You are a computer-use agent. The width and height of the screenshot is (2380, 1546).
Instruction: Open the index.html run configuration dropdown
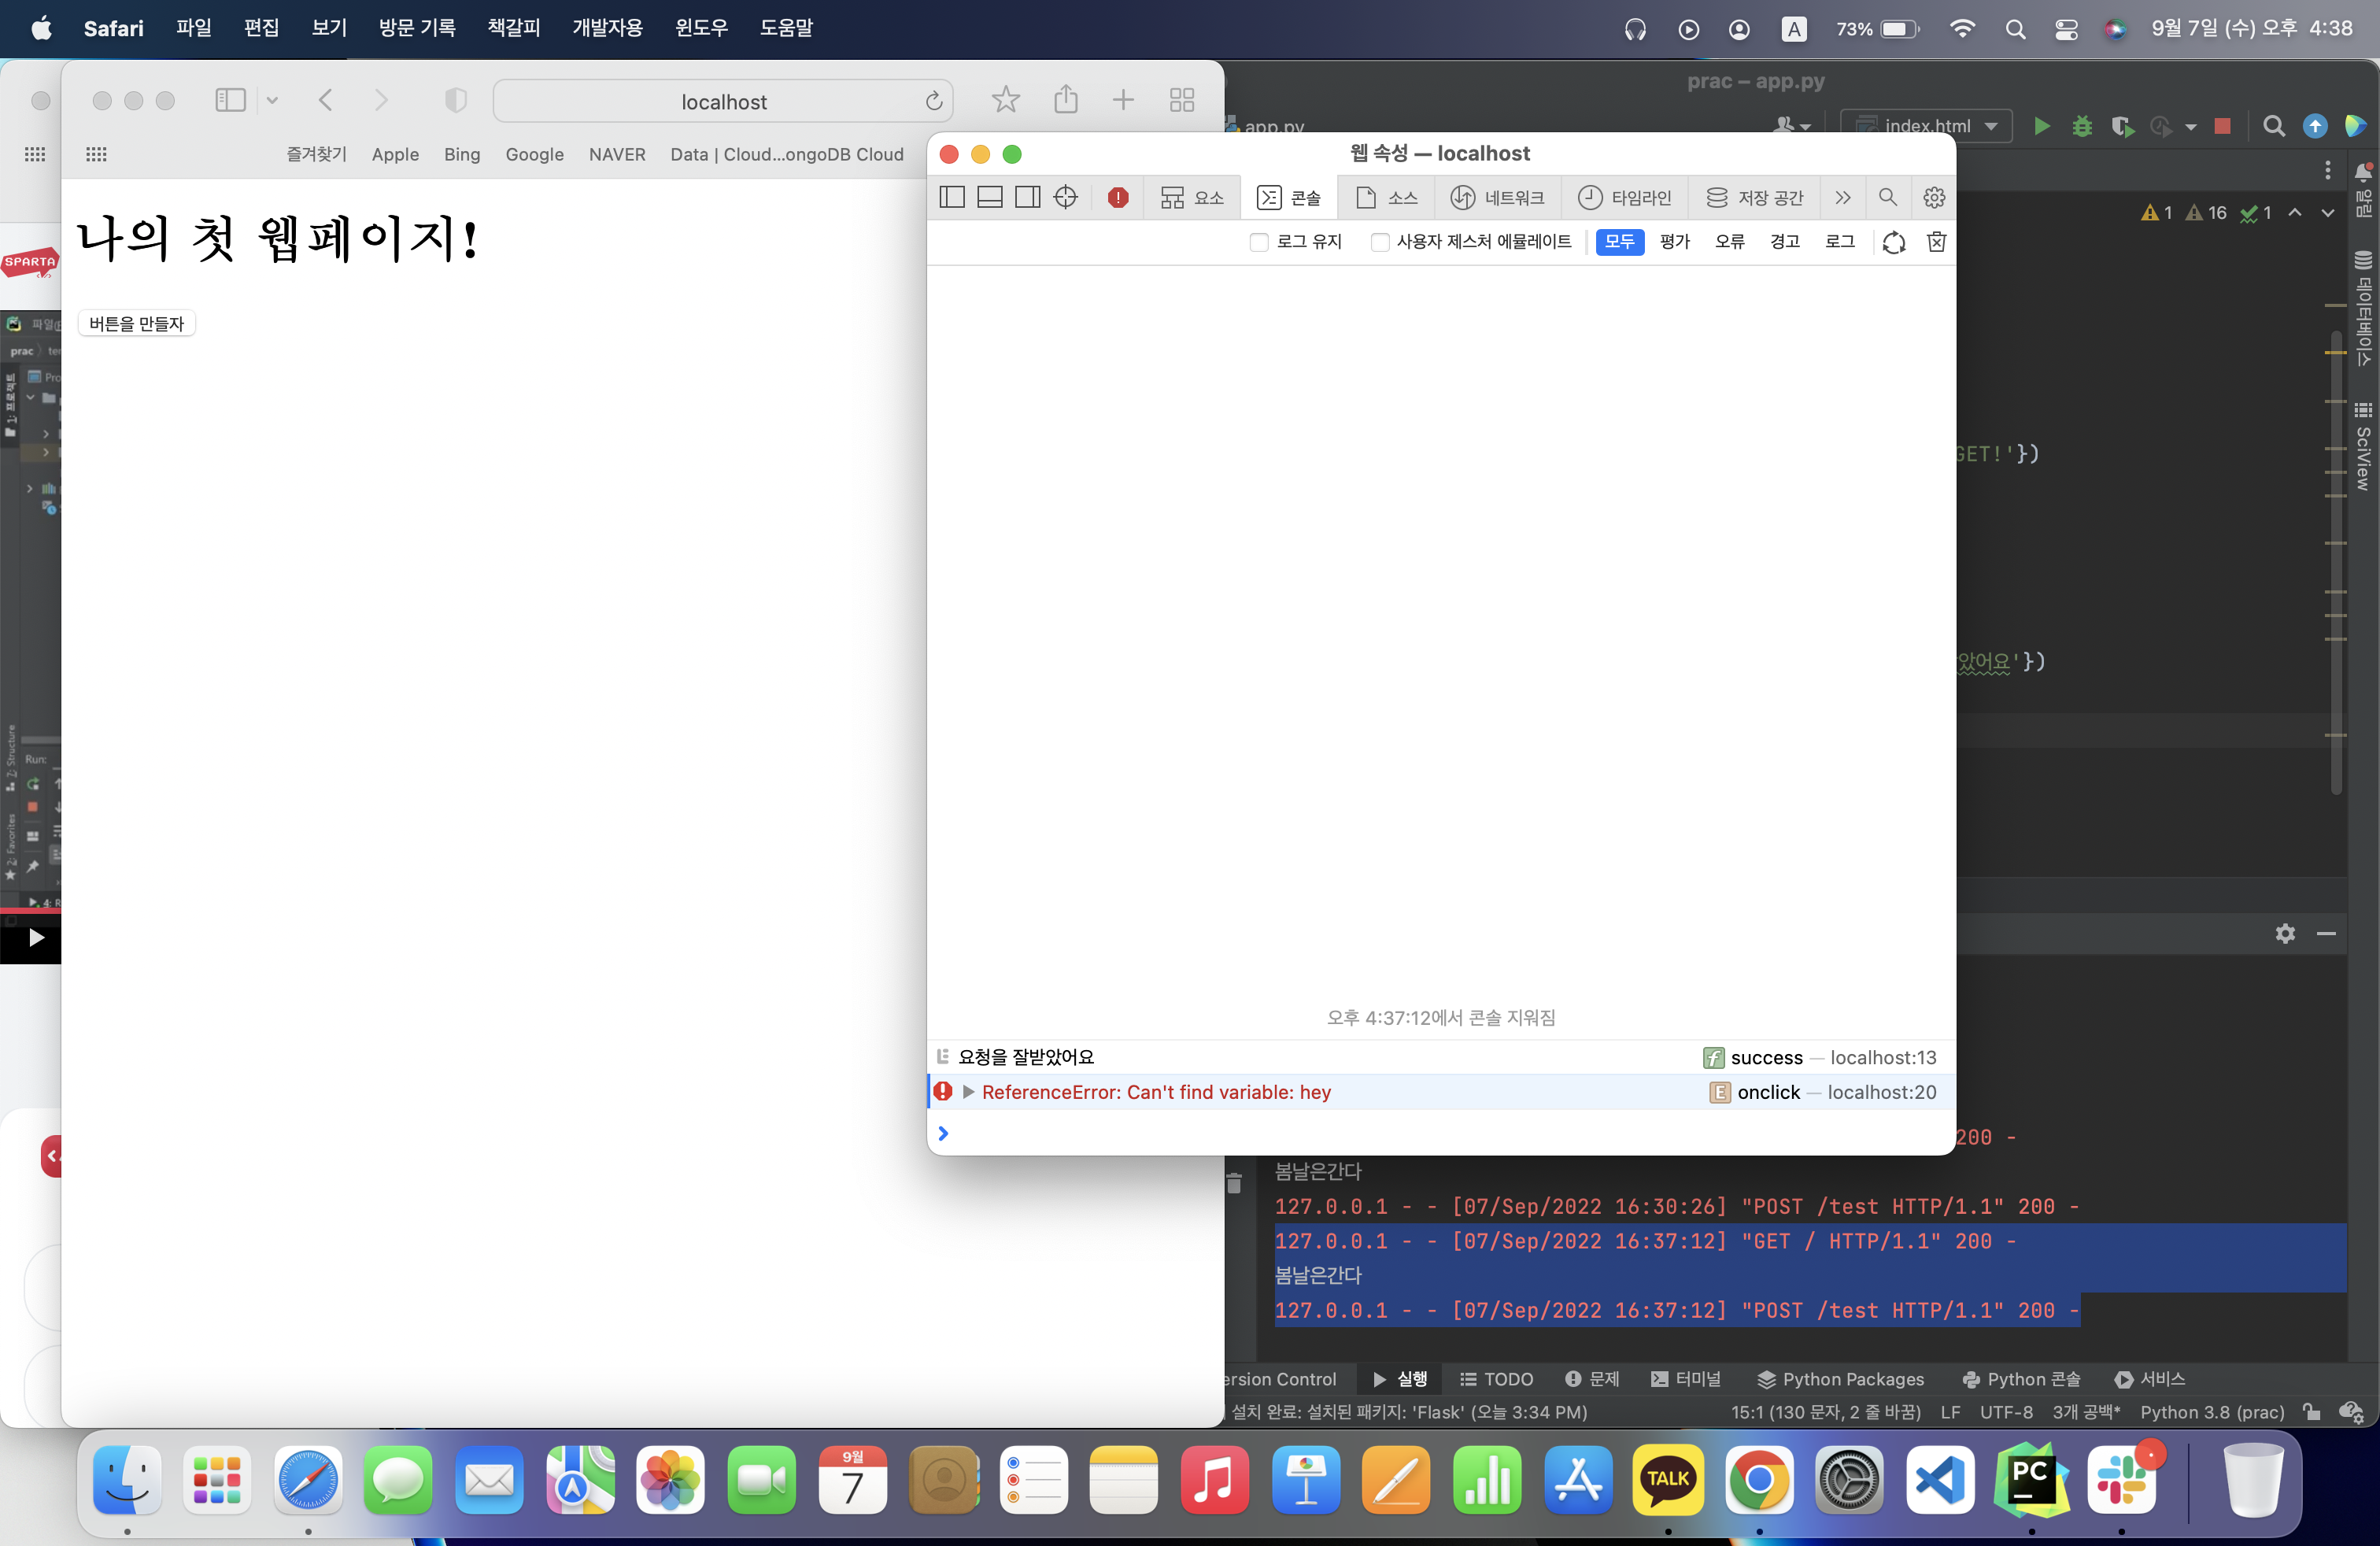point(1927,126)
